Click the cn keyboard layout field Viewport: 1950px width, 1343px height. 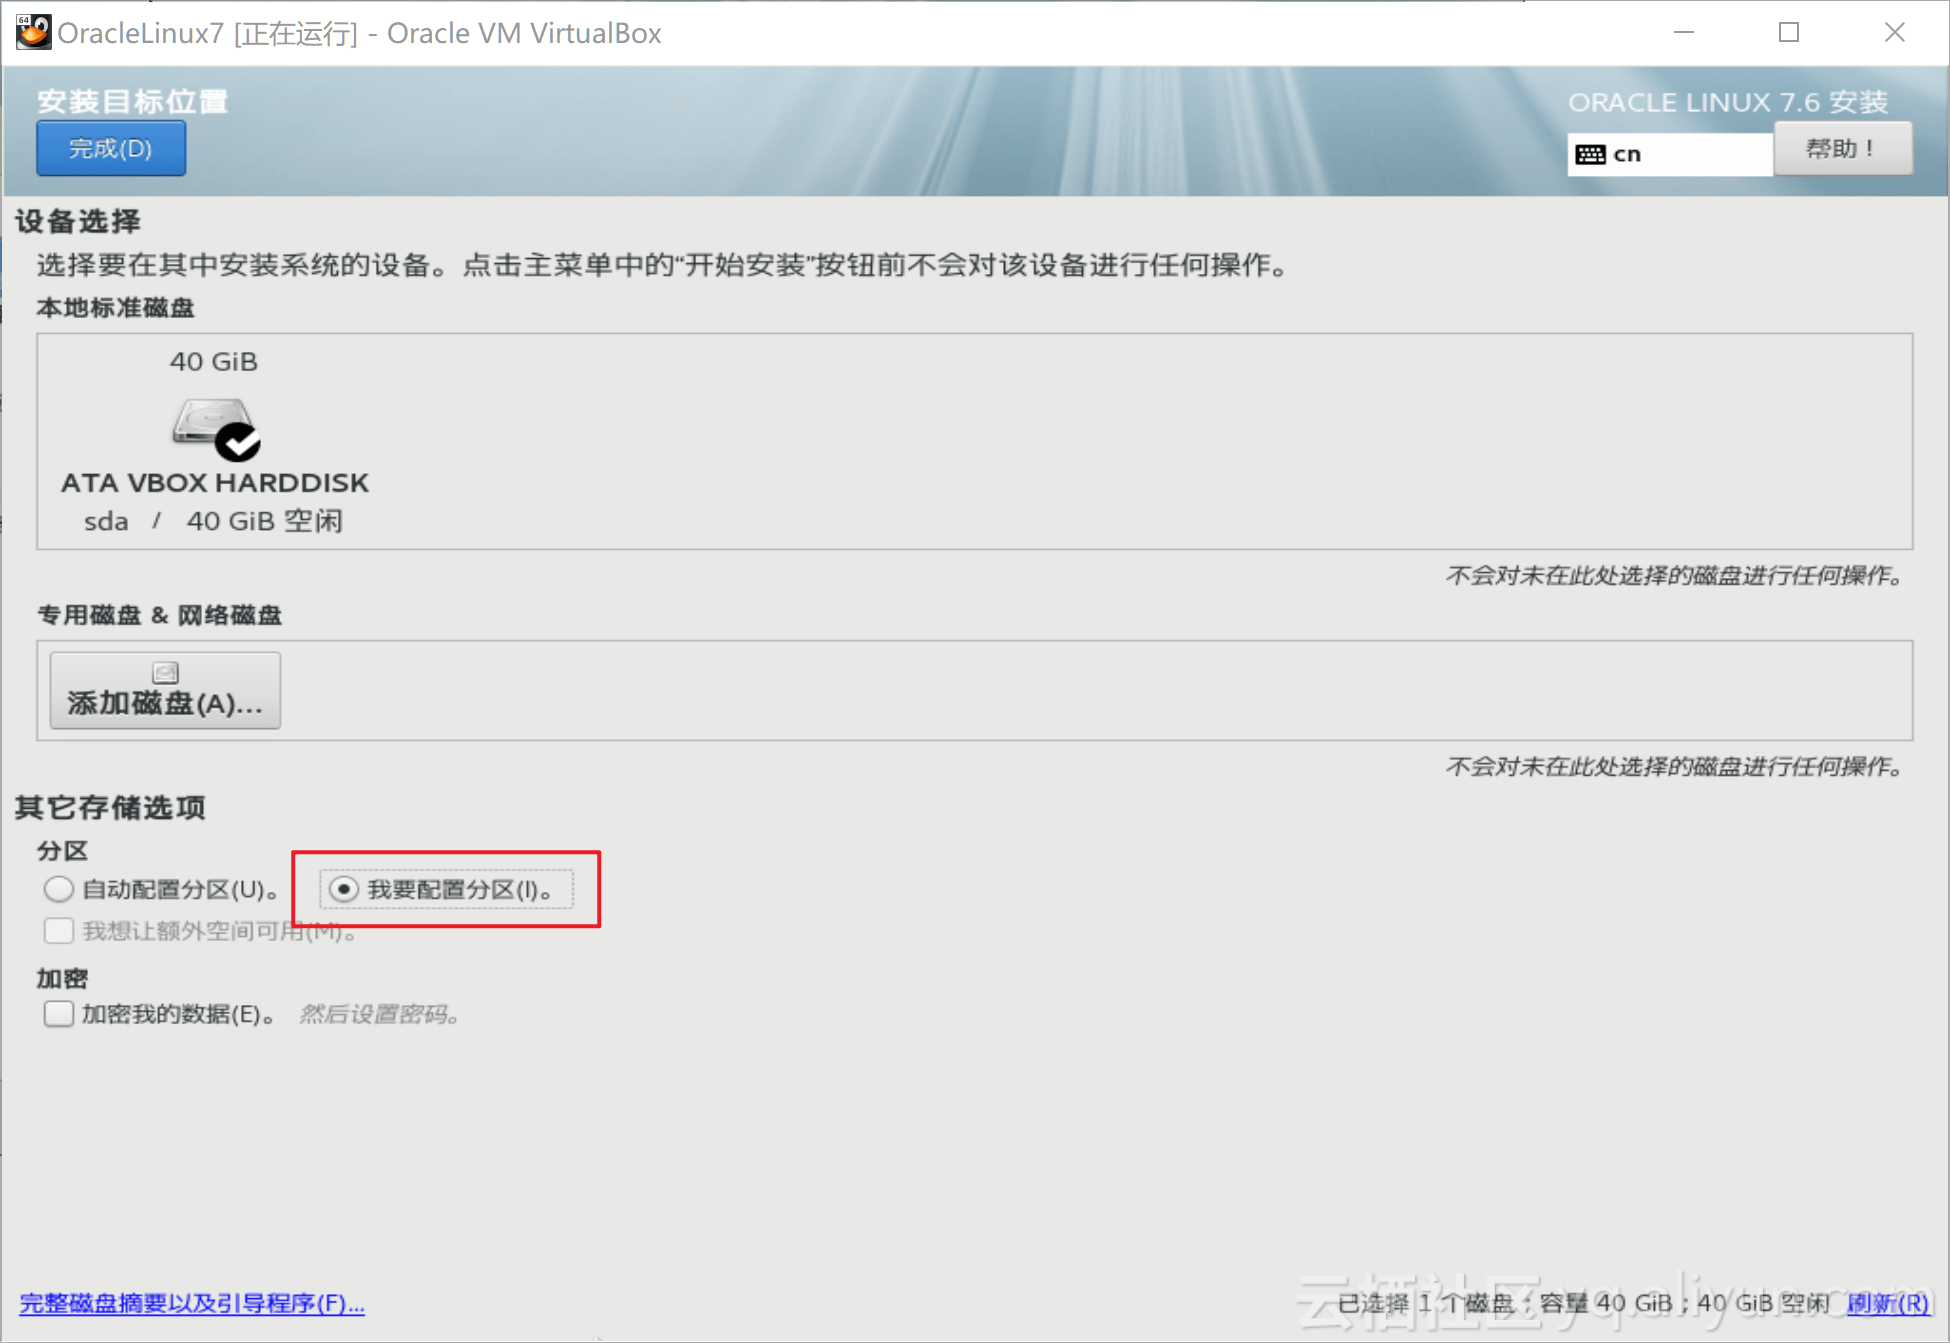coord(1670,154)
